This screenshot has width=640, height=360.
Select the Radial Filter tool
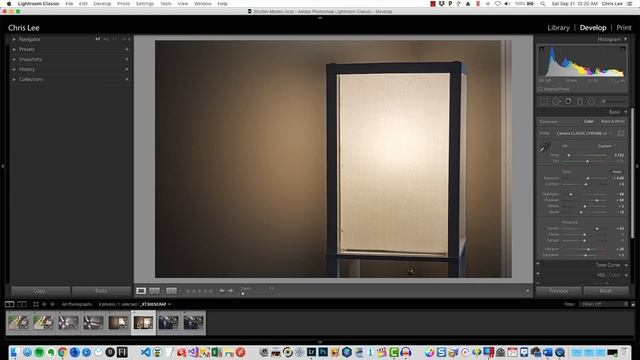[x=591, y=101]
